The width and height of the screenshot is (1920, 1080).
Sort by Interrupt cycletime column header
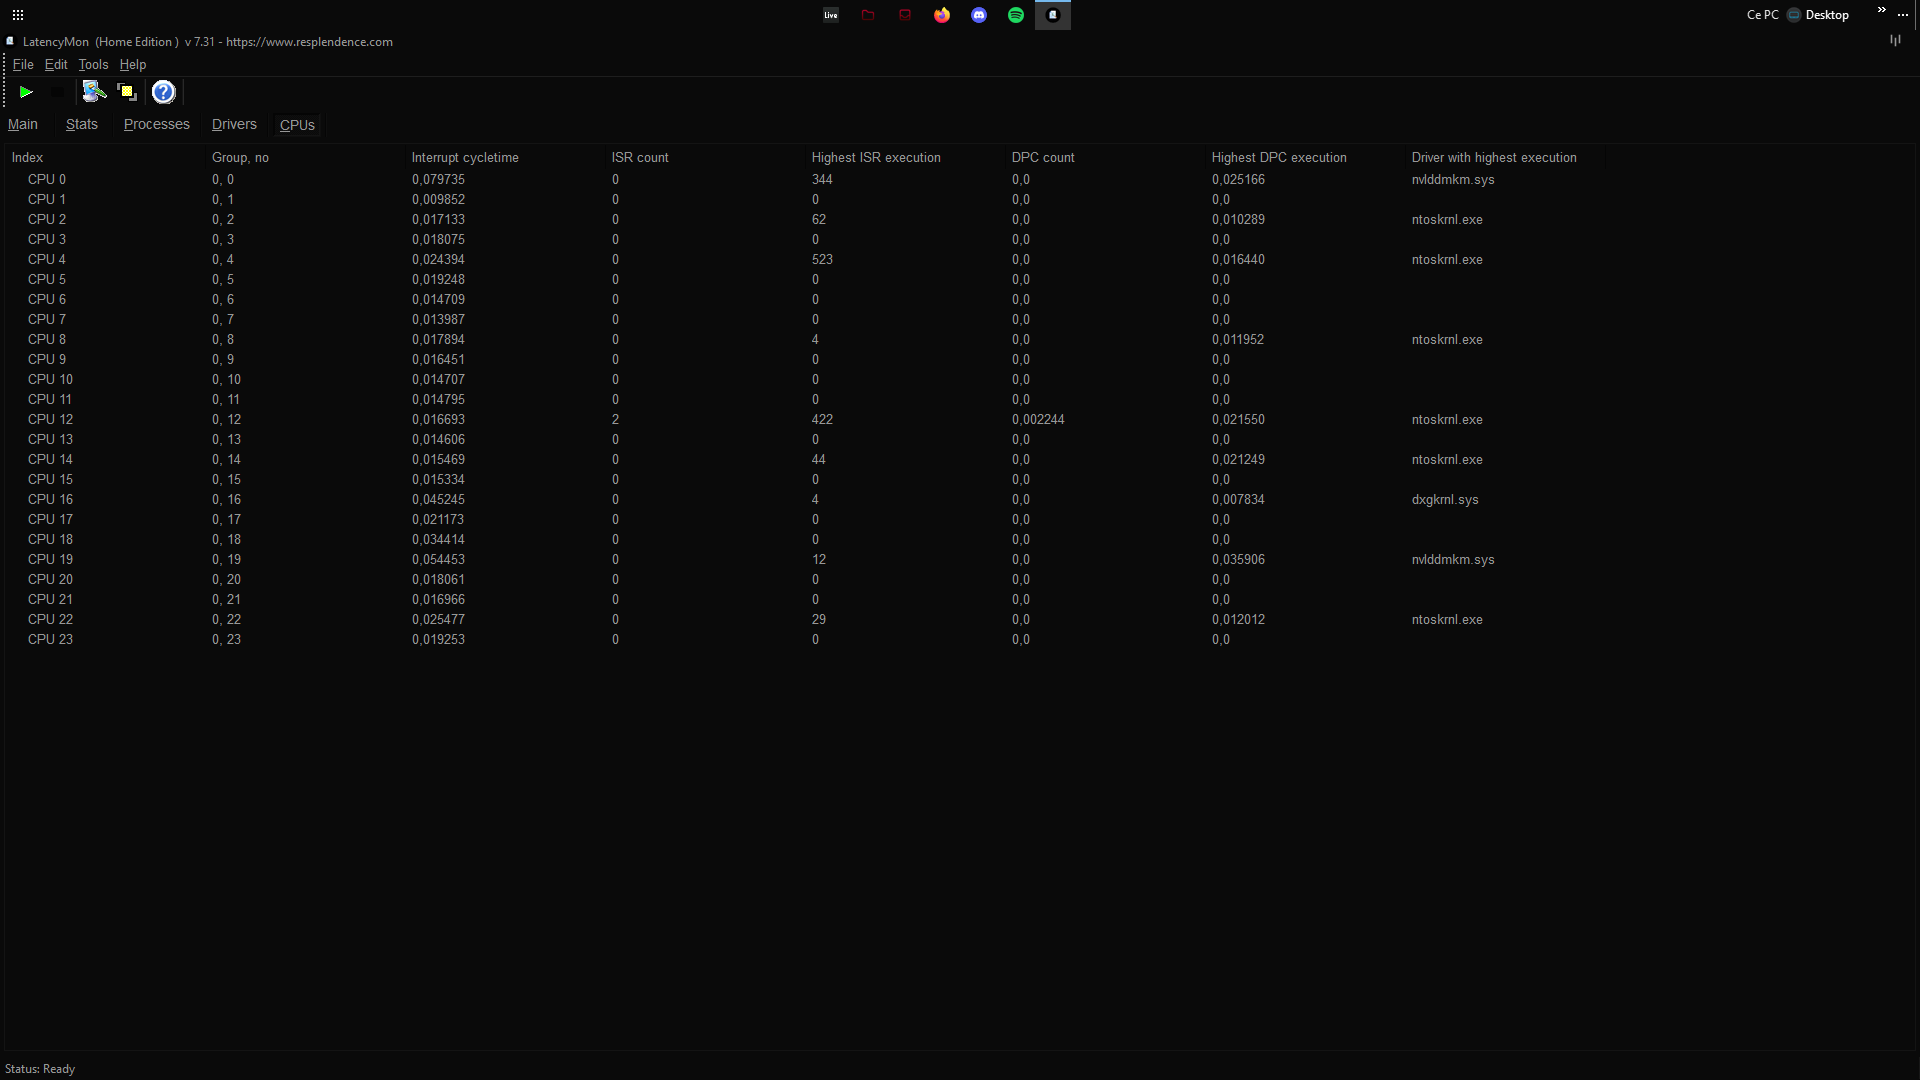[465, 157]
